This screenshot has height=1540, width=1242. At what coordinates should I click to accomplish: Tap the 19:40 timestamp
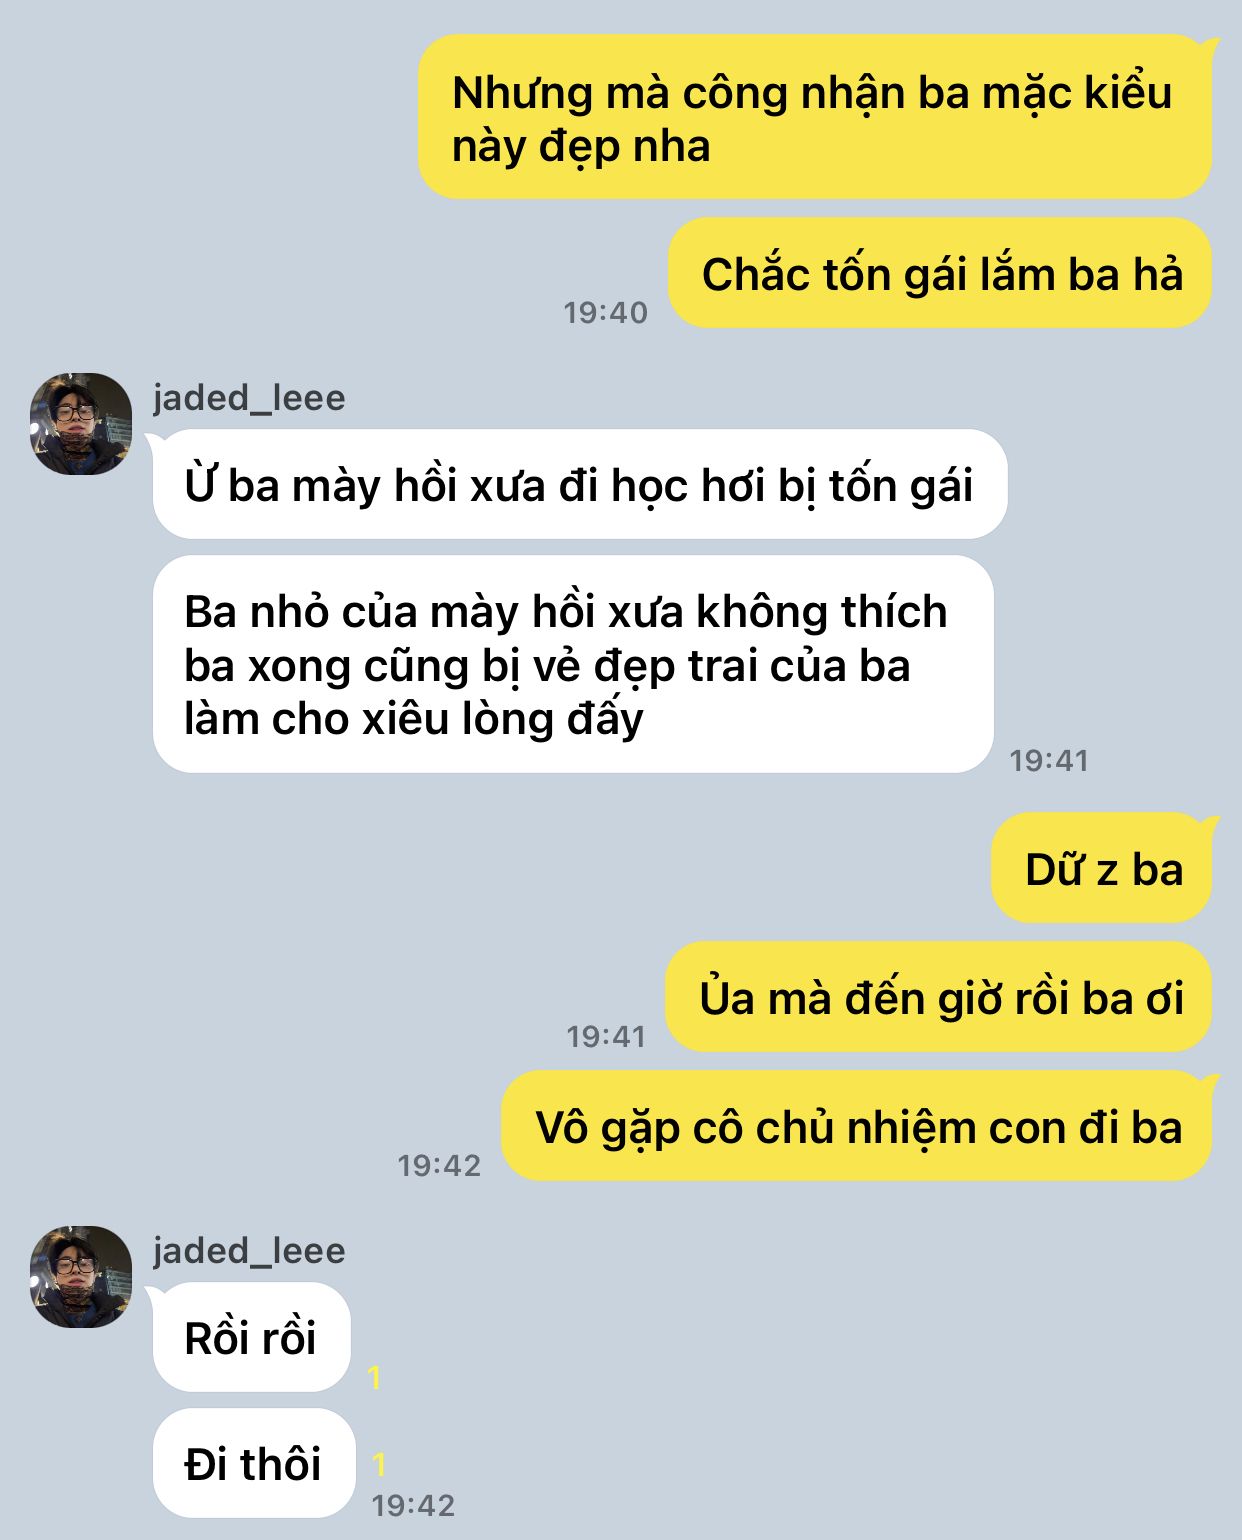tap(606, 312)
